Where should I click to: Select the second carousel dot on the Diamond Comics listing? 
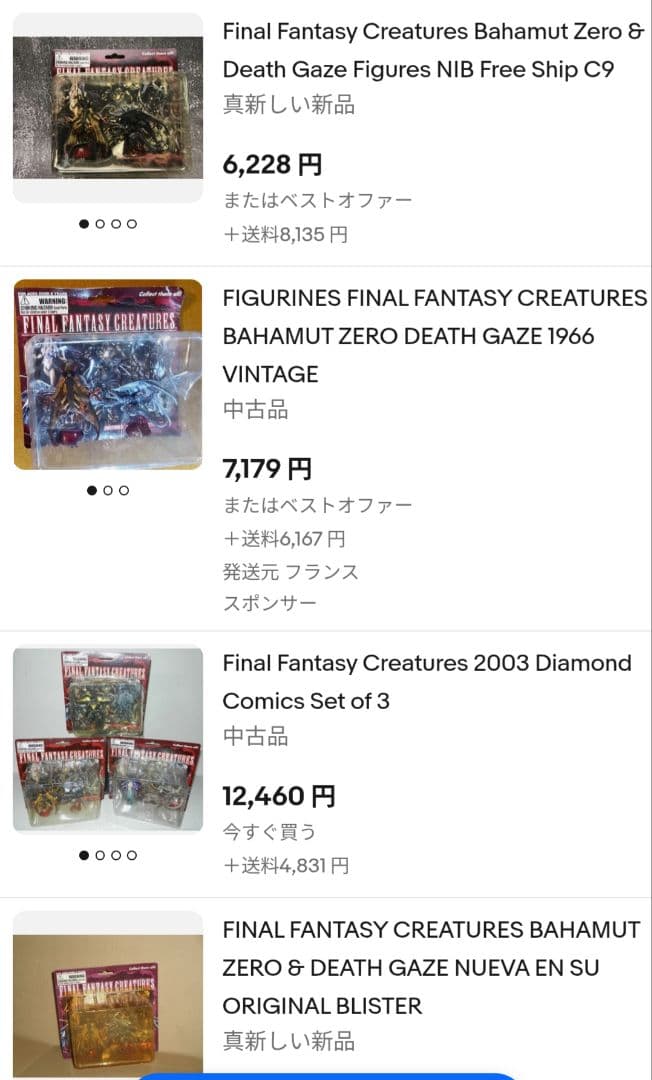[x=101, y=855]
